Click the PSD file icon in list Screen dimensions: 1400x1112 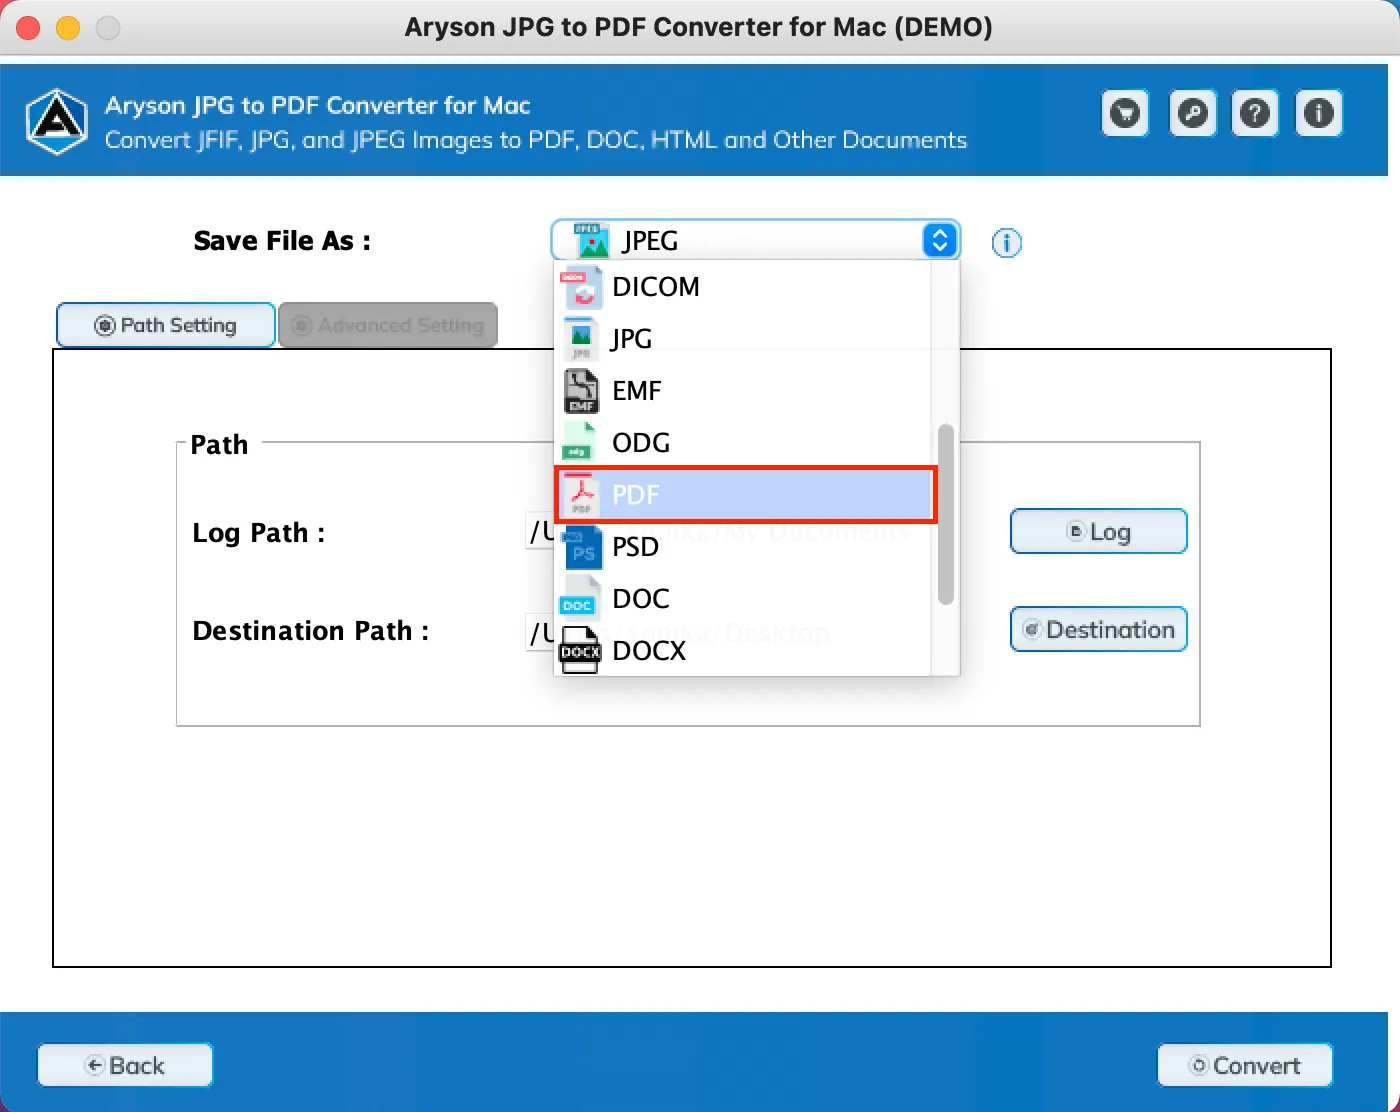[x=583, y=547]
